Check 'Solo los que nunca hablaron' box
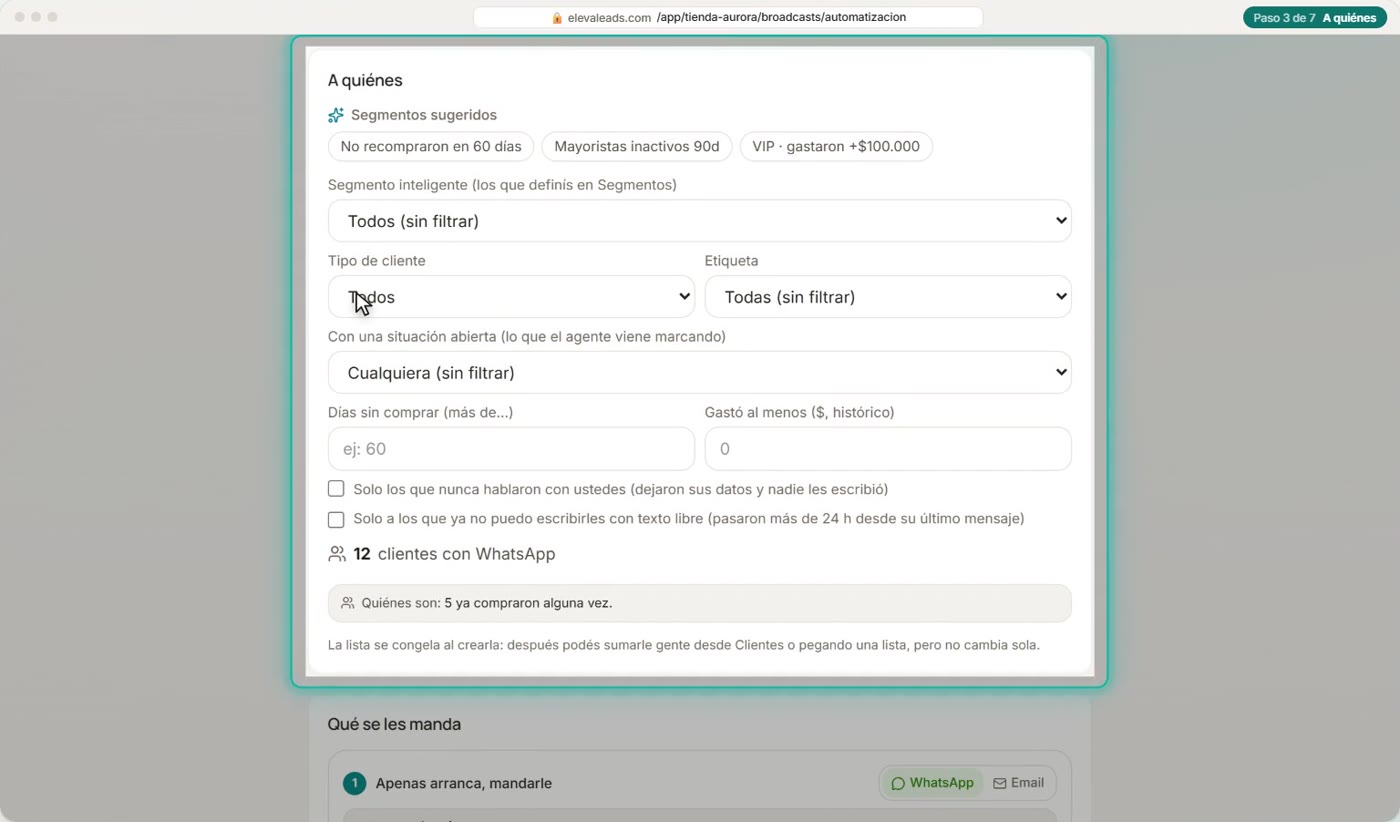The height and width of the screenshot is (822, 1400). (336, 489)
